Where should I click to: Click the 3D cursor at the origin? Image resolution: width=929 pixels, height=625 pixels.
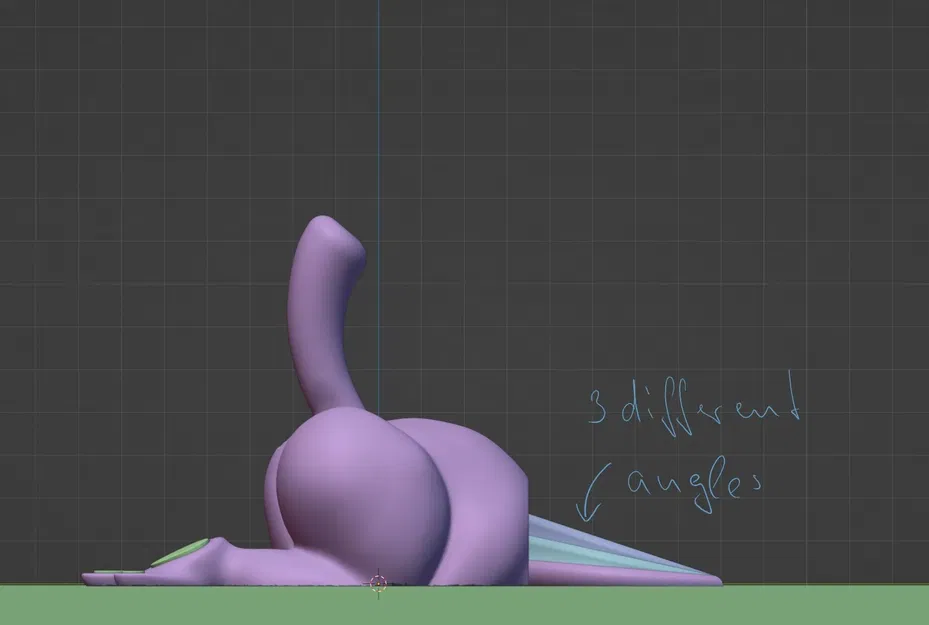pos(378,584)
